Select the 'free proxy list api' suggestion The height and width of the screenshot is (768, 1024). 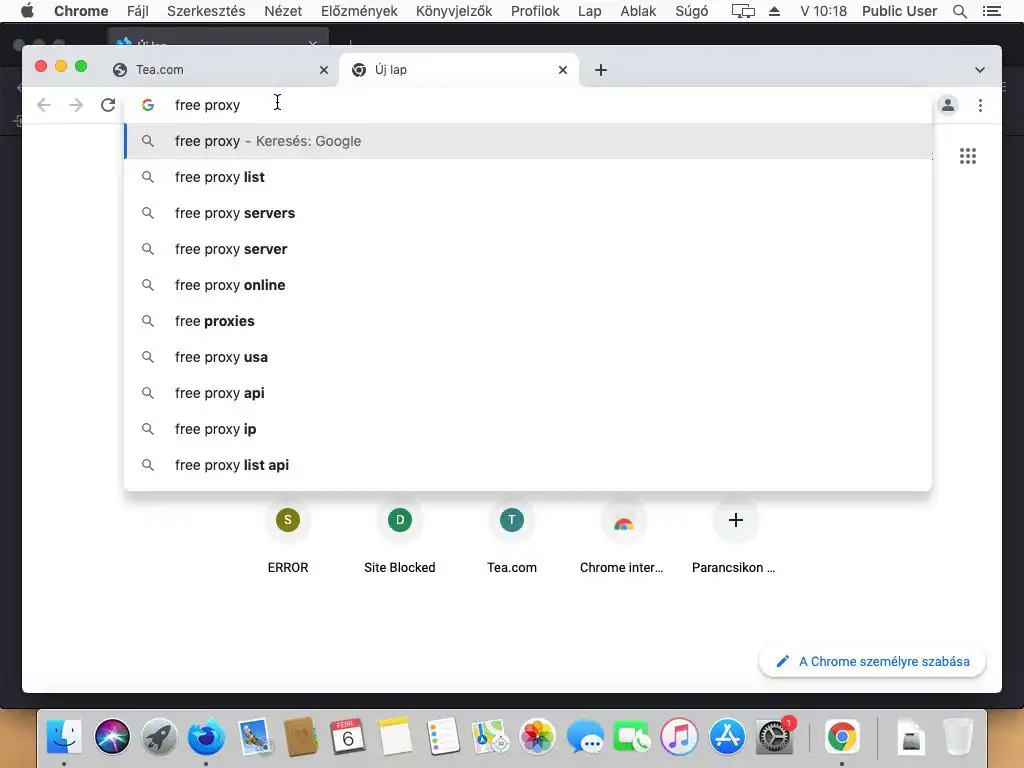click(x=528, y=464)
